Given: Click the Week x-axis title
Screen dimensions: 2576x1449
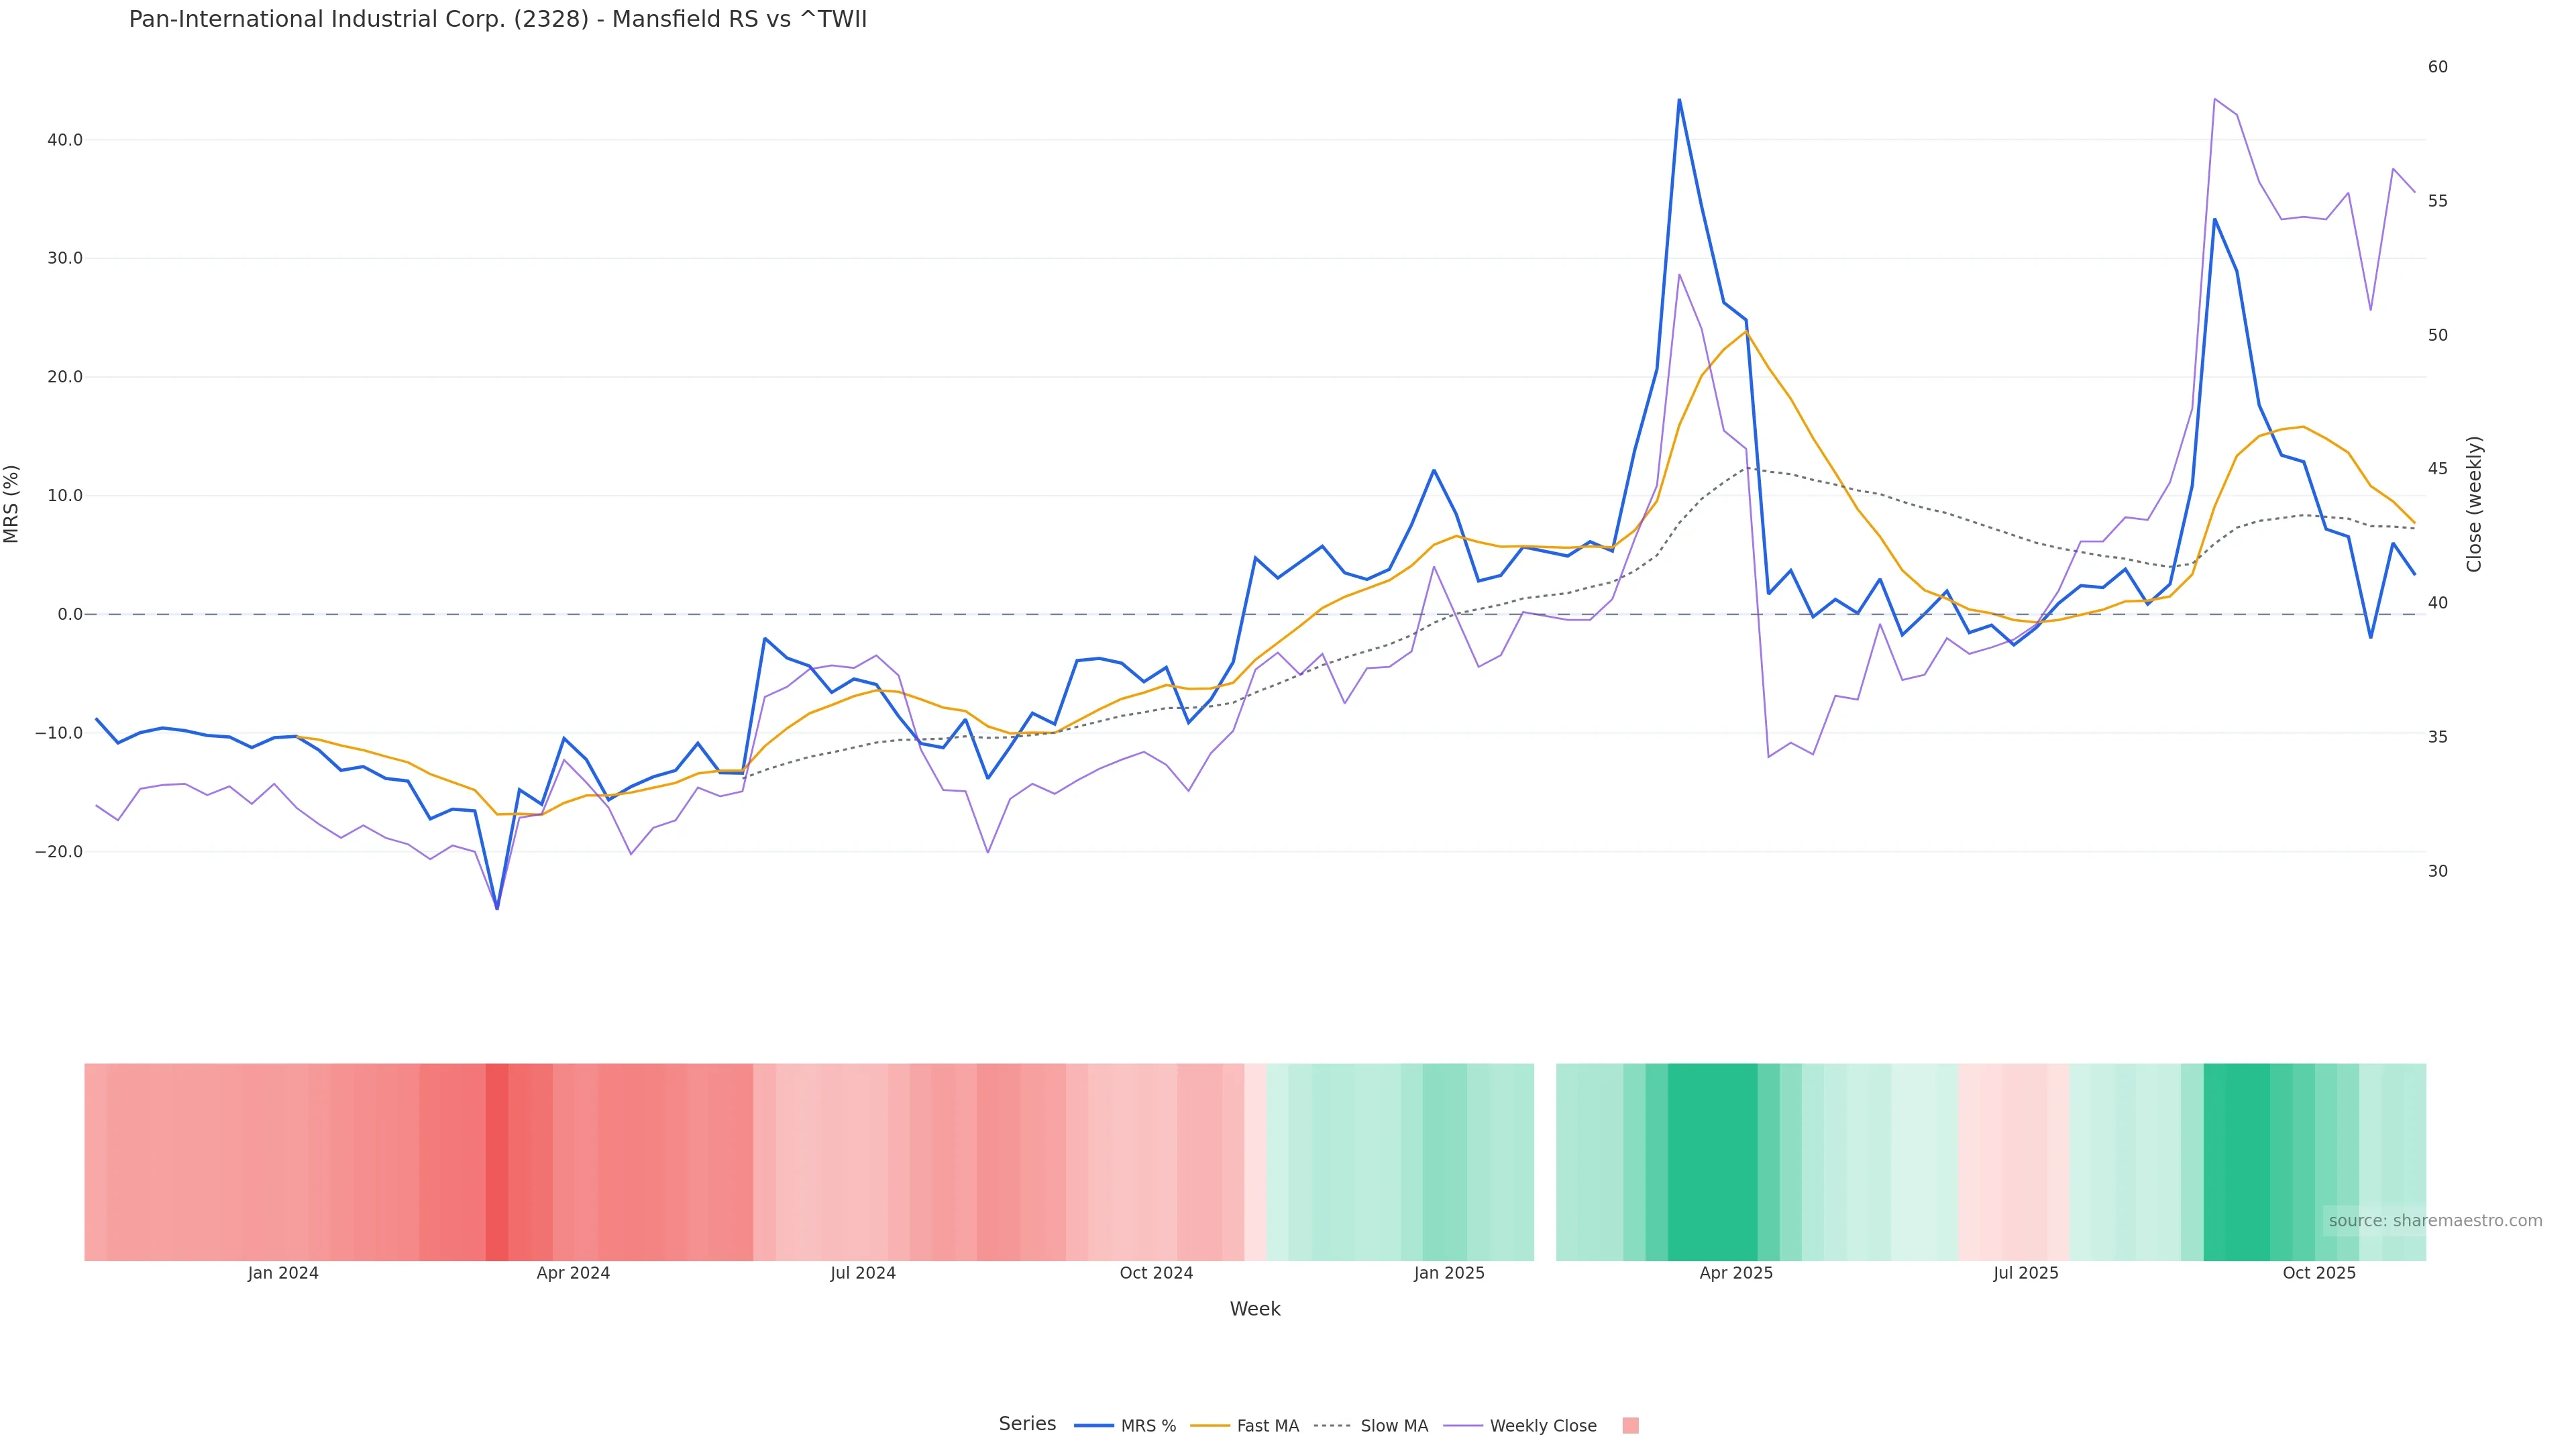Looking at the screenshot, I should point(1254,1309).
